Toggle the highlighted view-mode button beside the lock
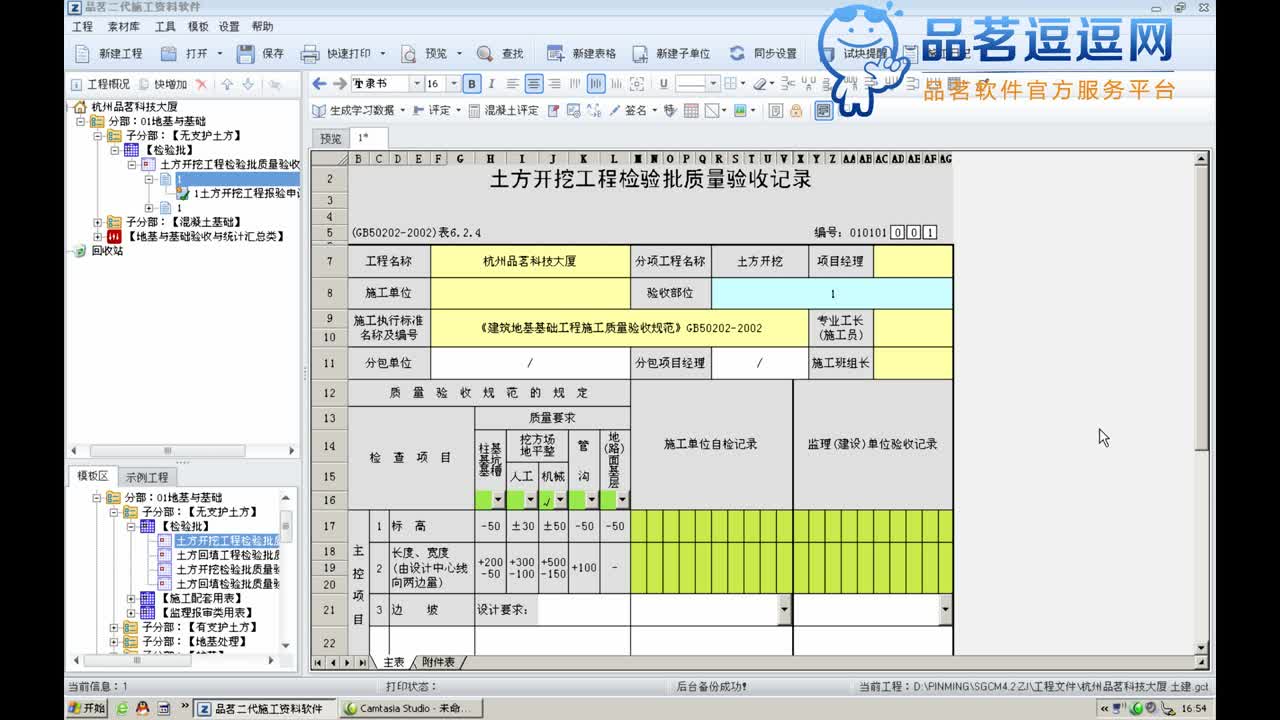Image resolution: width=1280 pixels, height=720 pixels. [824, 111]
